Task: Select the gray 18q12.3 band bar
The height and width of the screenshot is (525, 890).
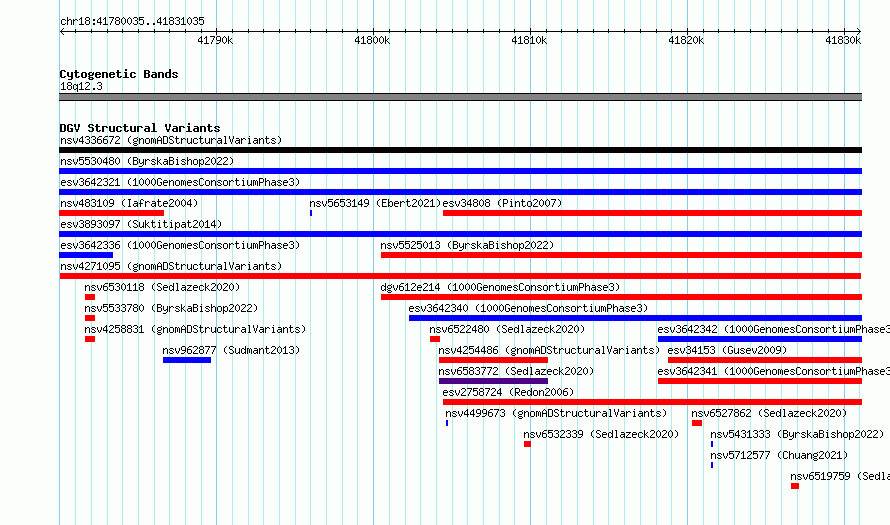Action: point(460,97)
